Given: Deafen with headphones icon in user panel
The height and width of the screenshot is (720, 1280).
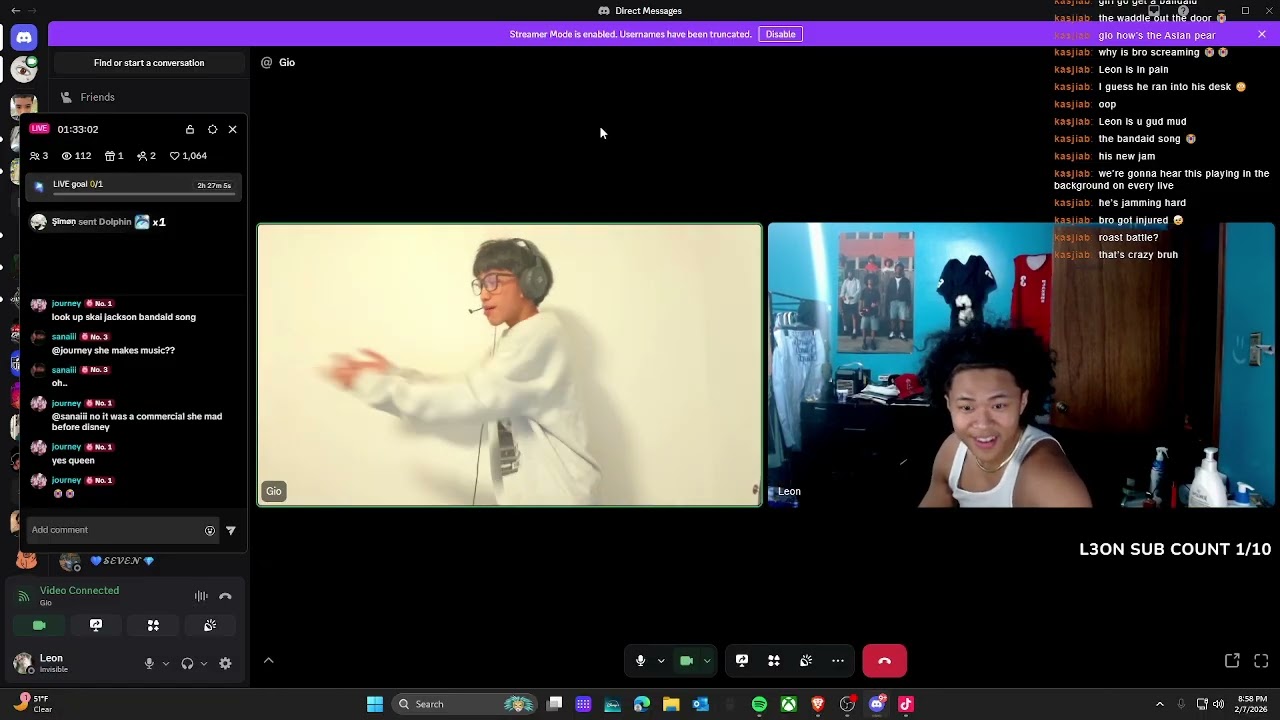Looking at the screenshot, I should click(x=187, y=663).
